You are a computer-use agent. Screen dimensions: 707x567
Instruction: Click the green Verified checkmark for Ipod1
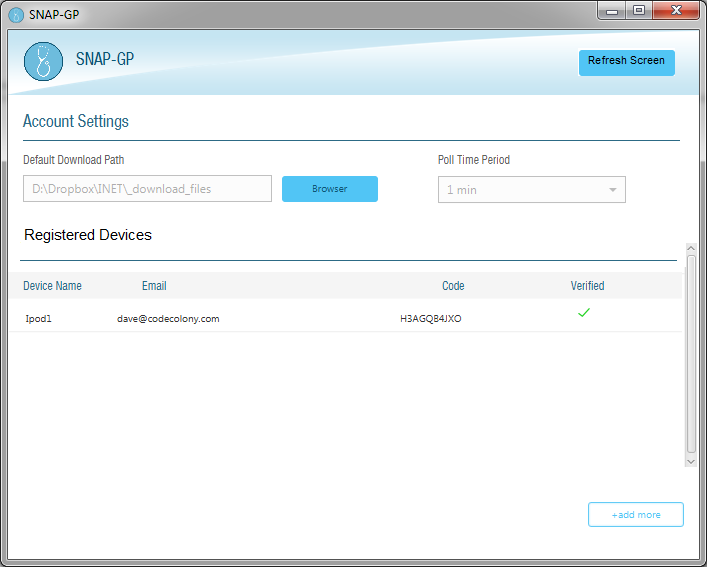584,313
